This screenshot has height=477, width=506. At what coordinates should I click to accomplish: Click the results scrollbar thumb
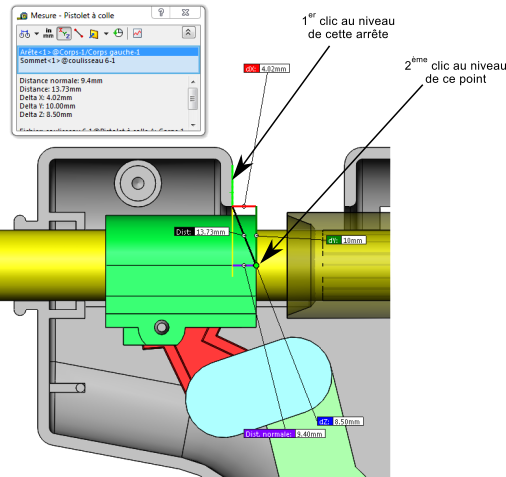[x=193, y=99]
